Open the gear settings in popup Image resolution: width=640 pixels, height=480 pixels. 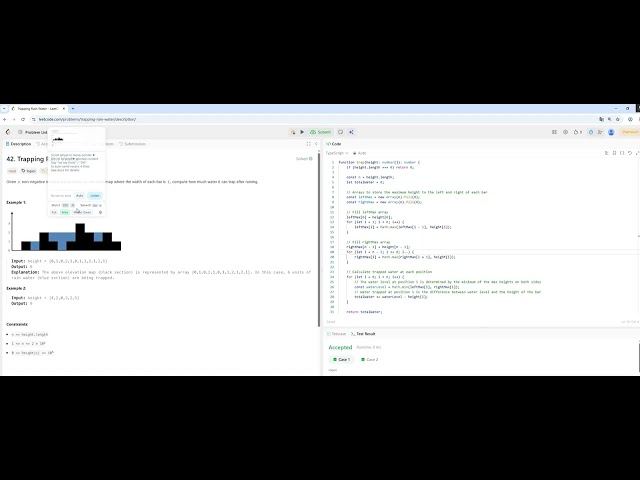point(100,212)
